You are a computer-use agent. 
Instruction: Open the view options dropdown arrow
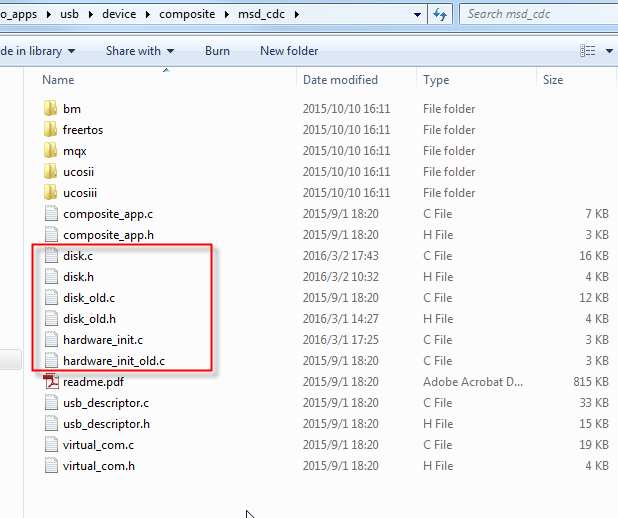(609, 51)
